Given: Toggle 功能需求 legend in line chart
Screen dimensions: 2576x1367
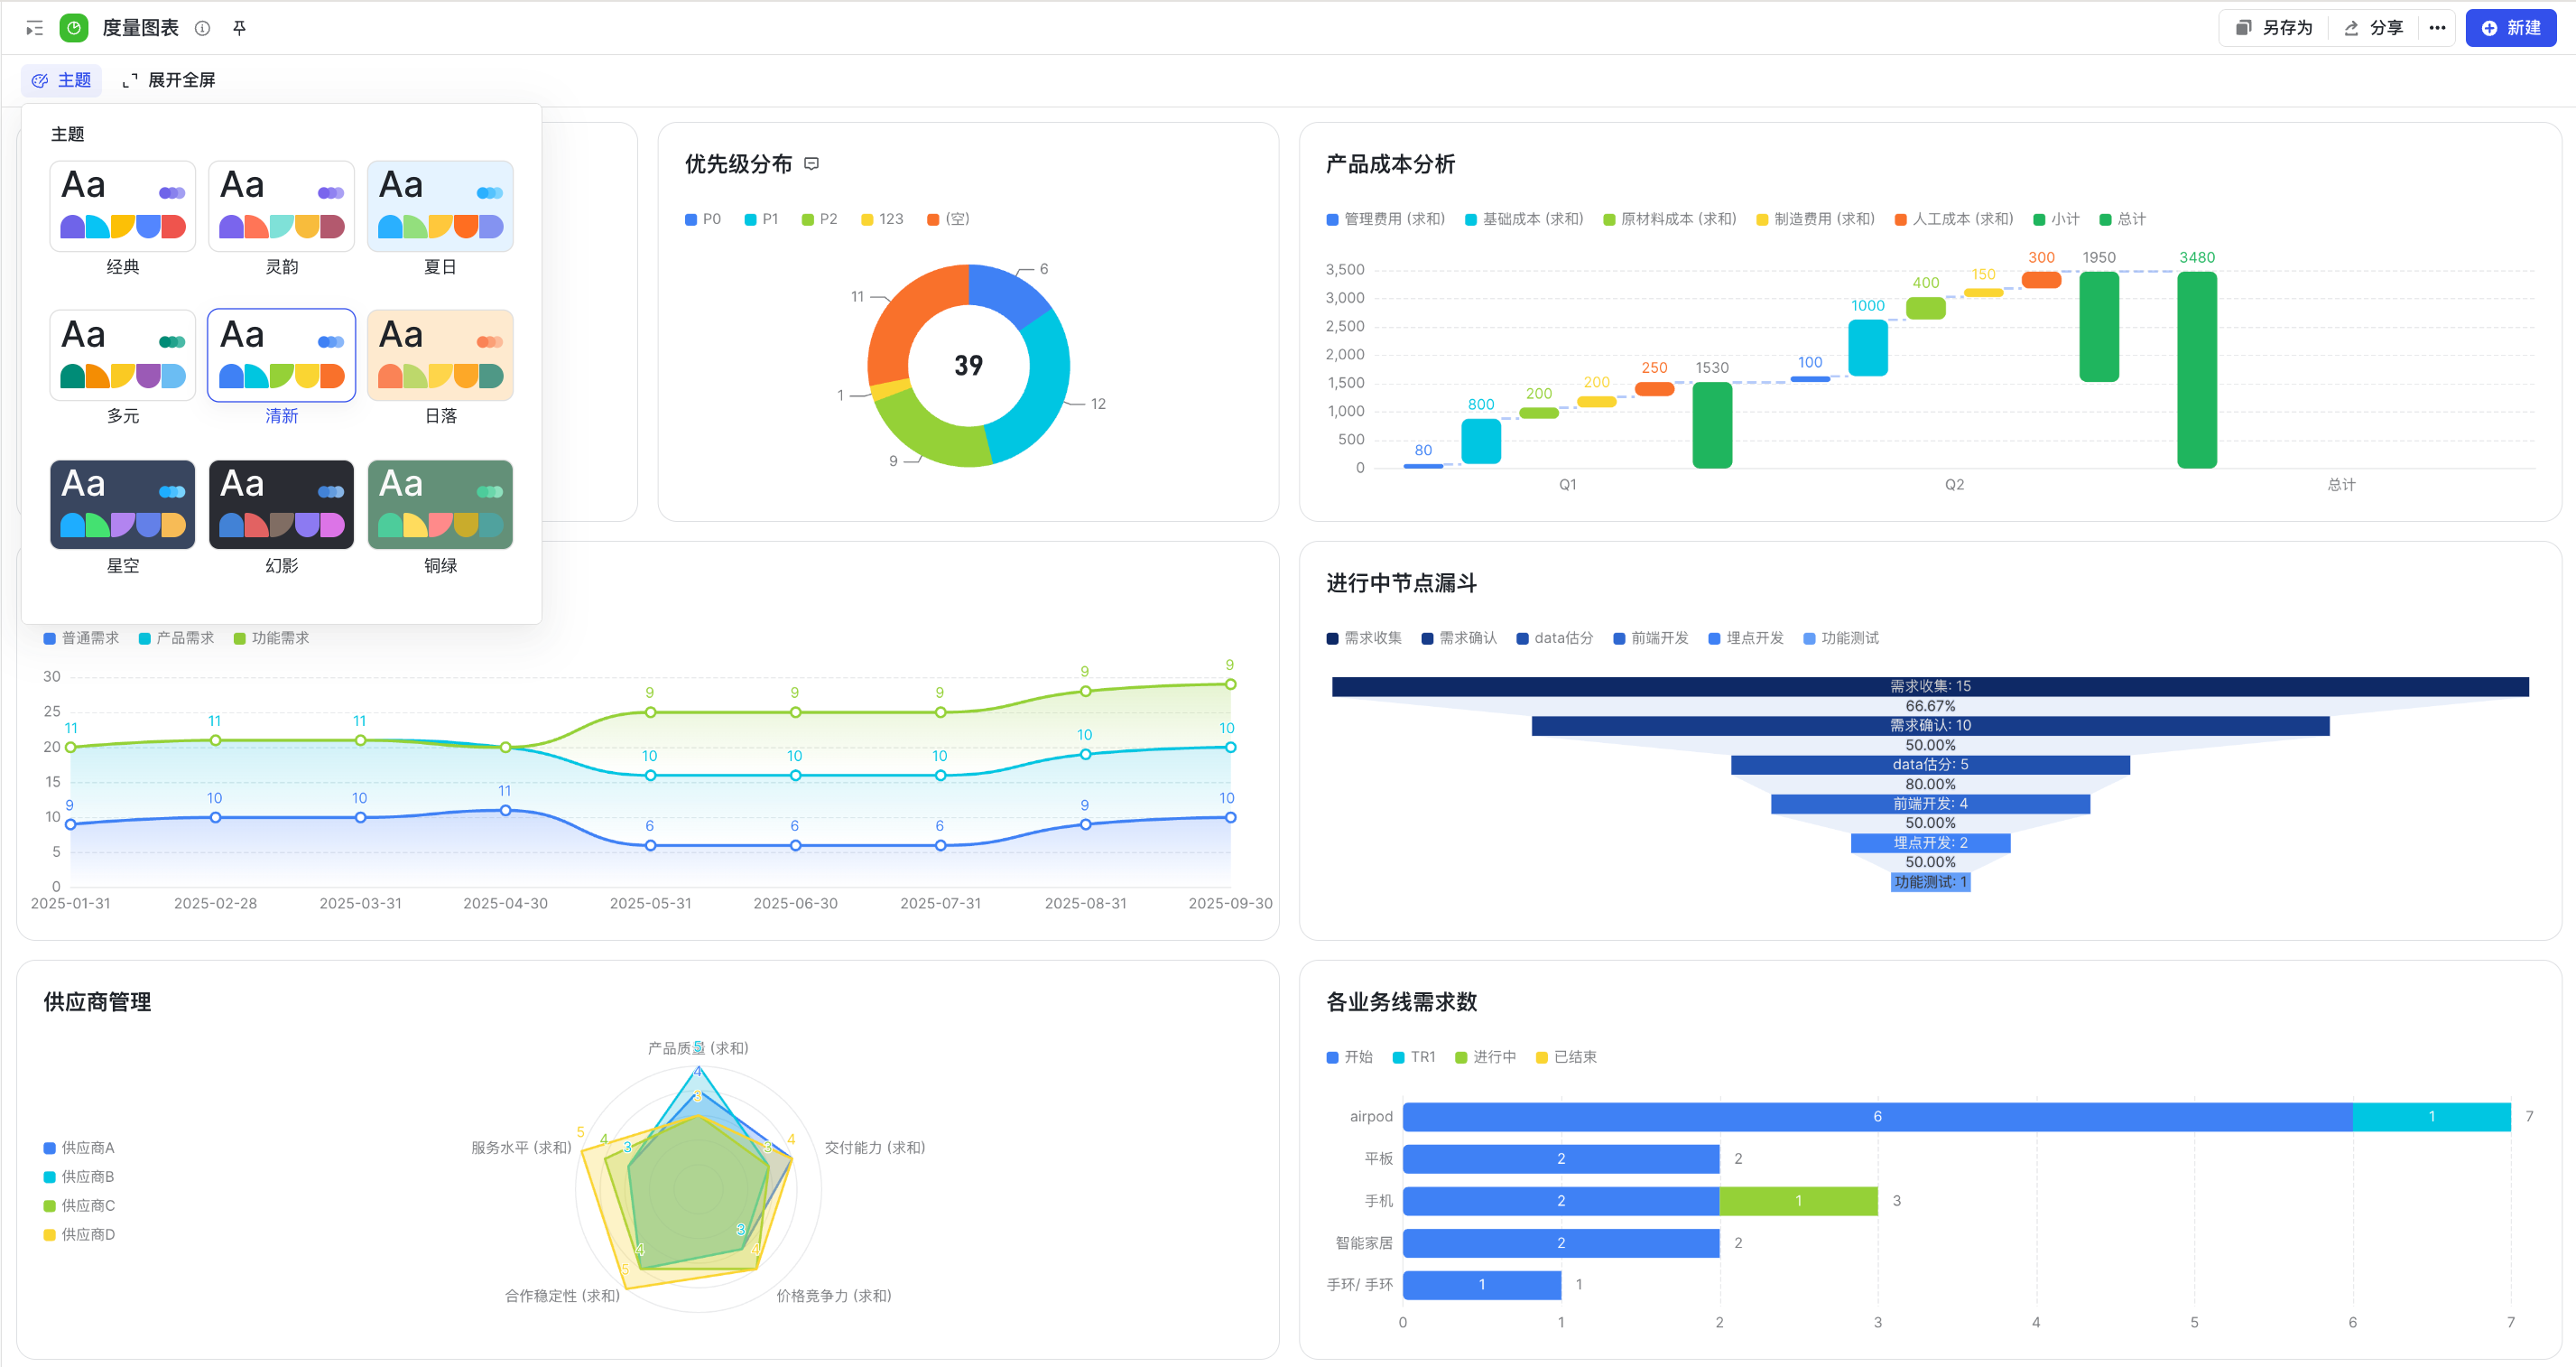Looking at the screenshot, I should pyautogui.click(x=271, y=638).
